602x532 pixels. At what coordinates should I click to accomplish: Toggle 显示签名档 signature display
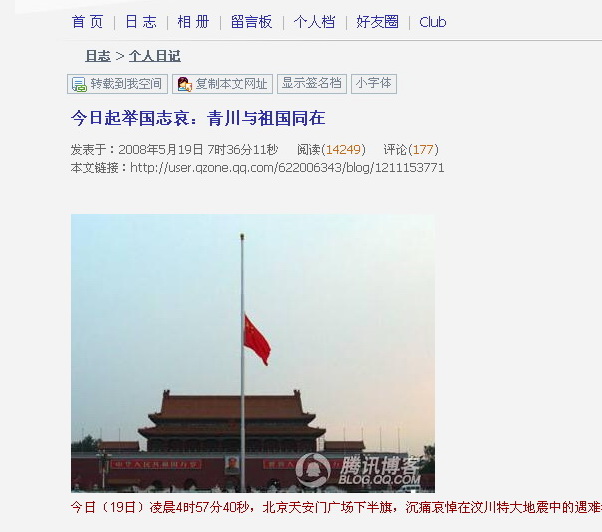coord(312,84)
